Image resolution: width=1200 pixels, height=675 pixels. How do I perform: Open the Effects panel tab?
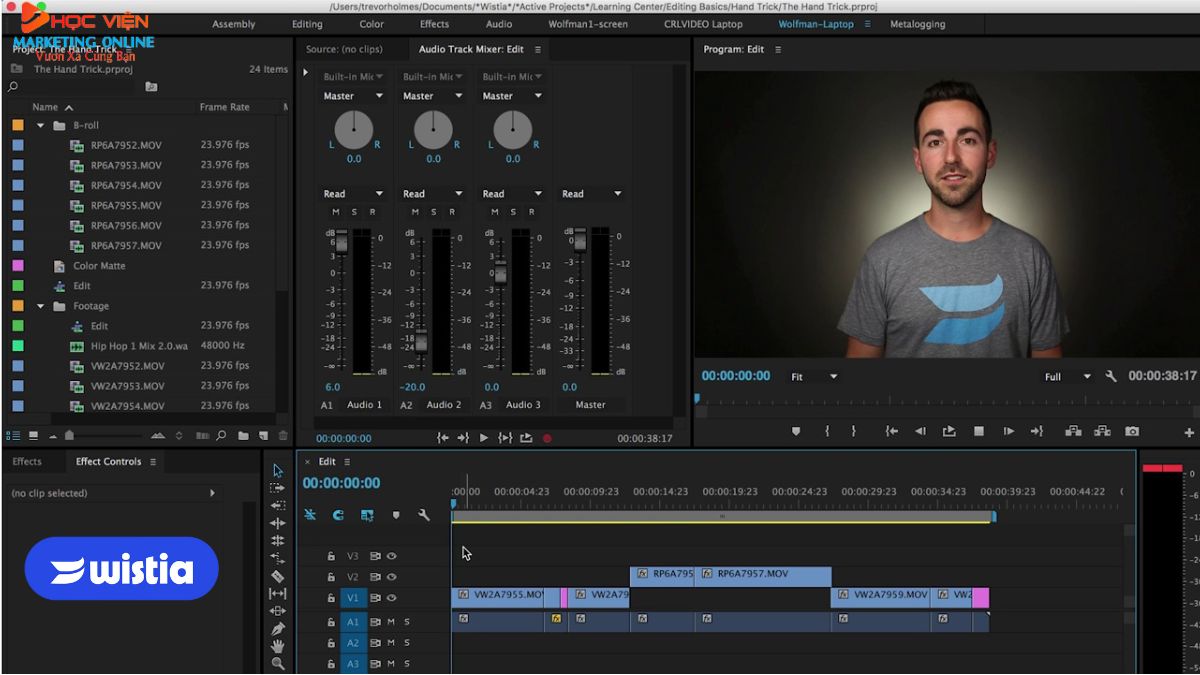pyautogui.click(x=27, y=462)
